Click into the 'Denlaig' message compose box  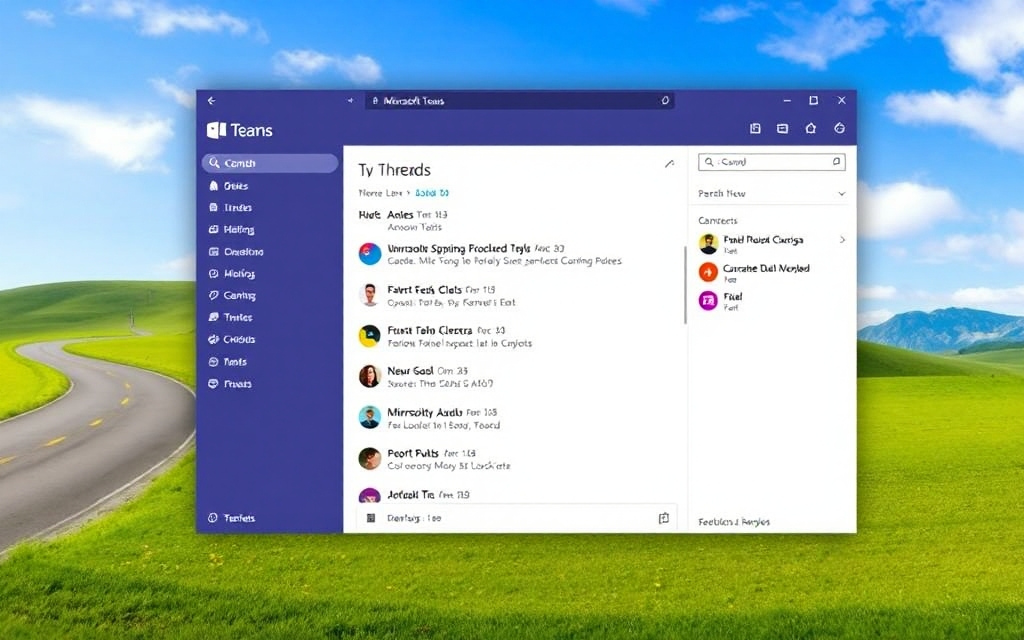tap(516, 518)
